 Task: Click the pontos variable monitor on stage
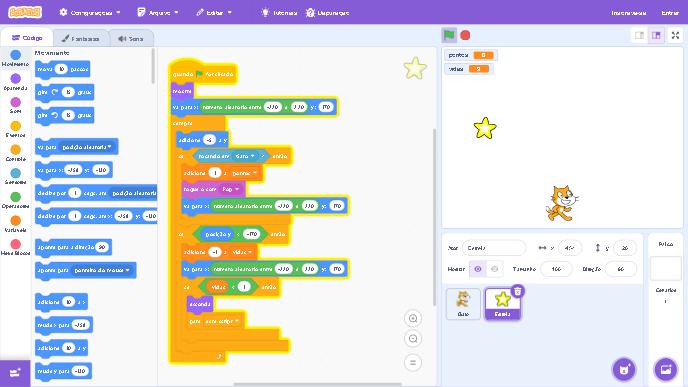[x=471, y=55]
